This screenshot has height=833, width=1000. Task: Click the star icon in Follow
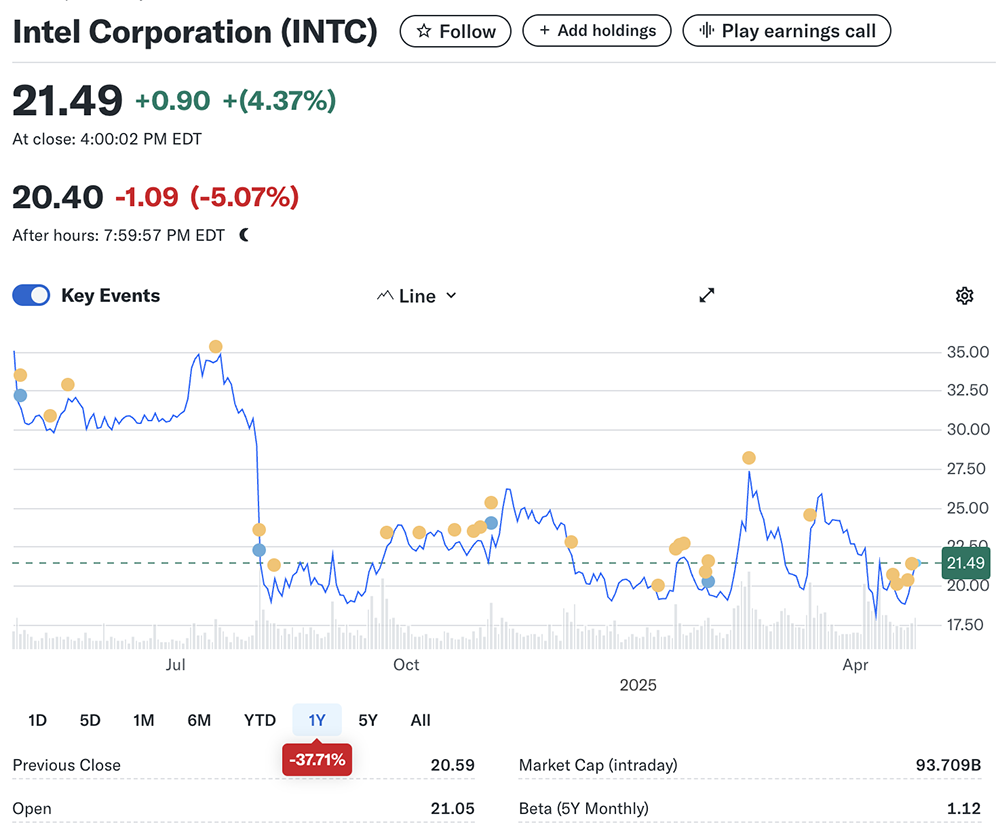pos(424,31)
